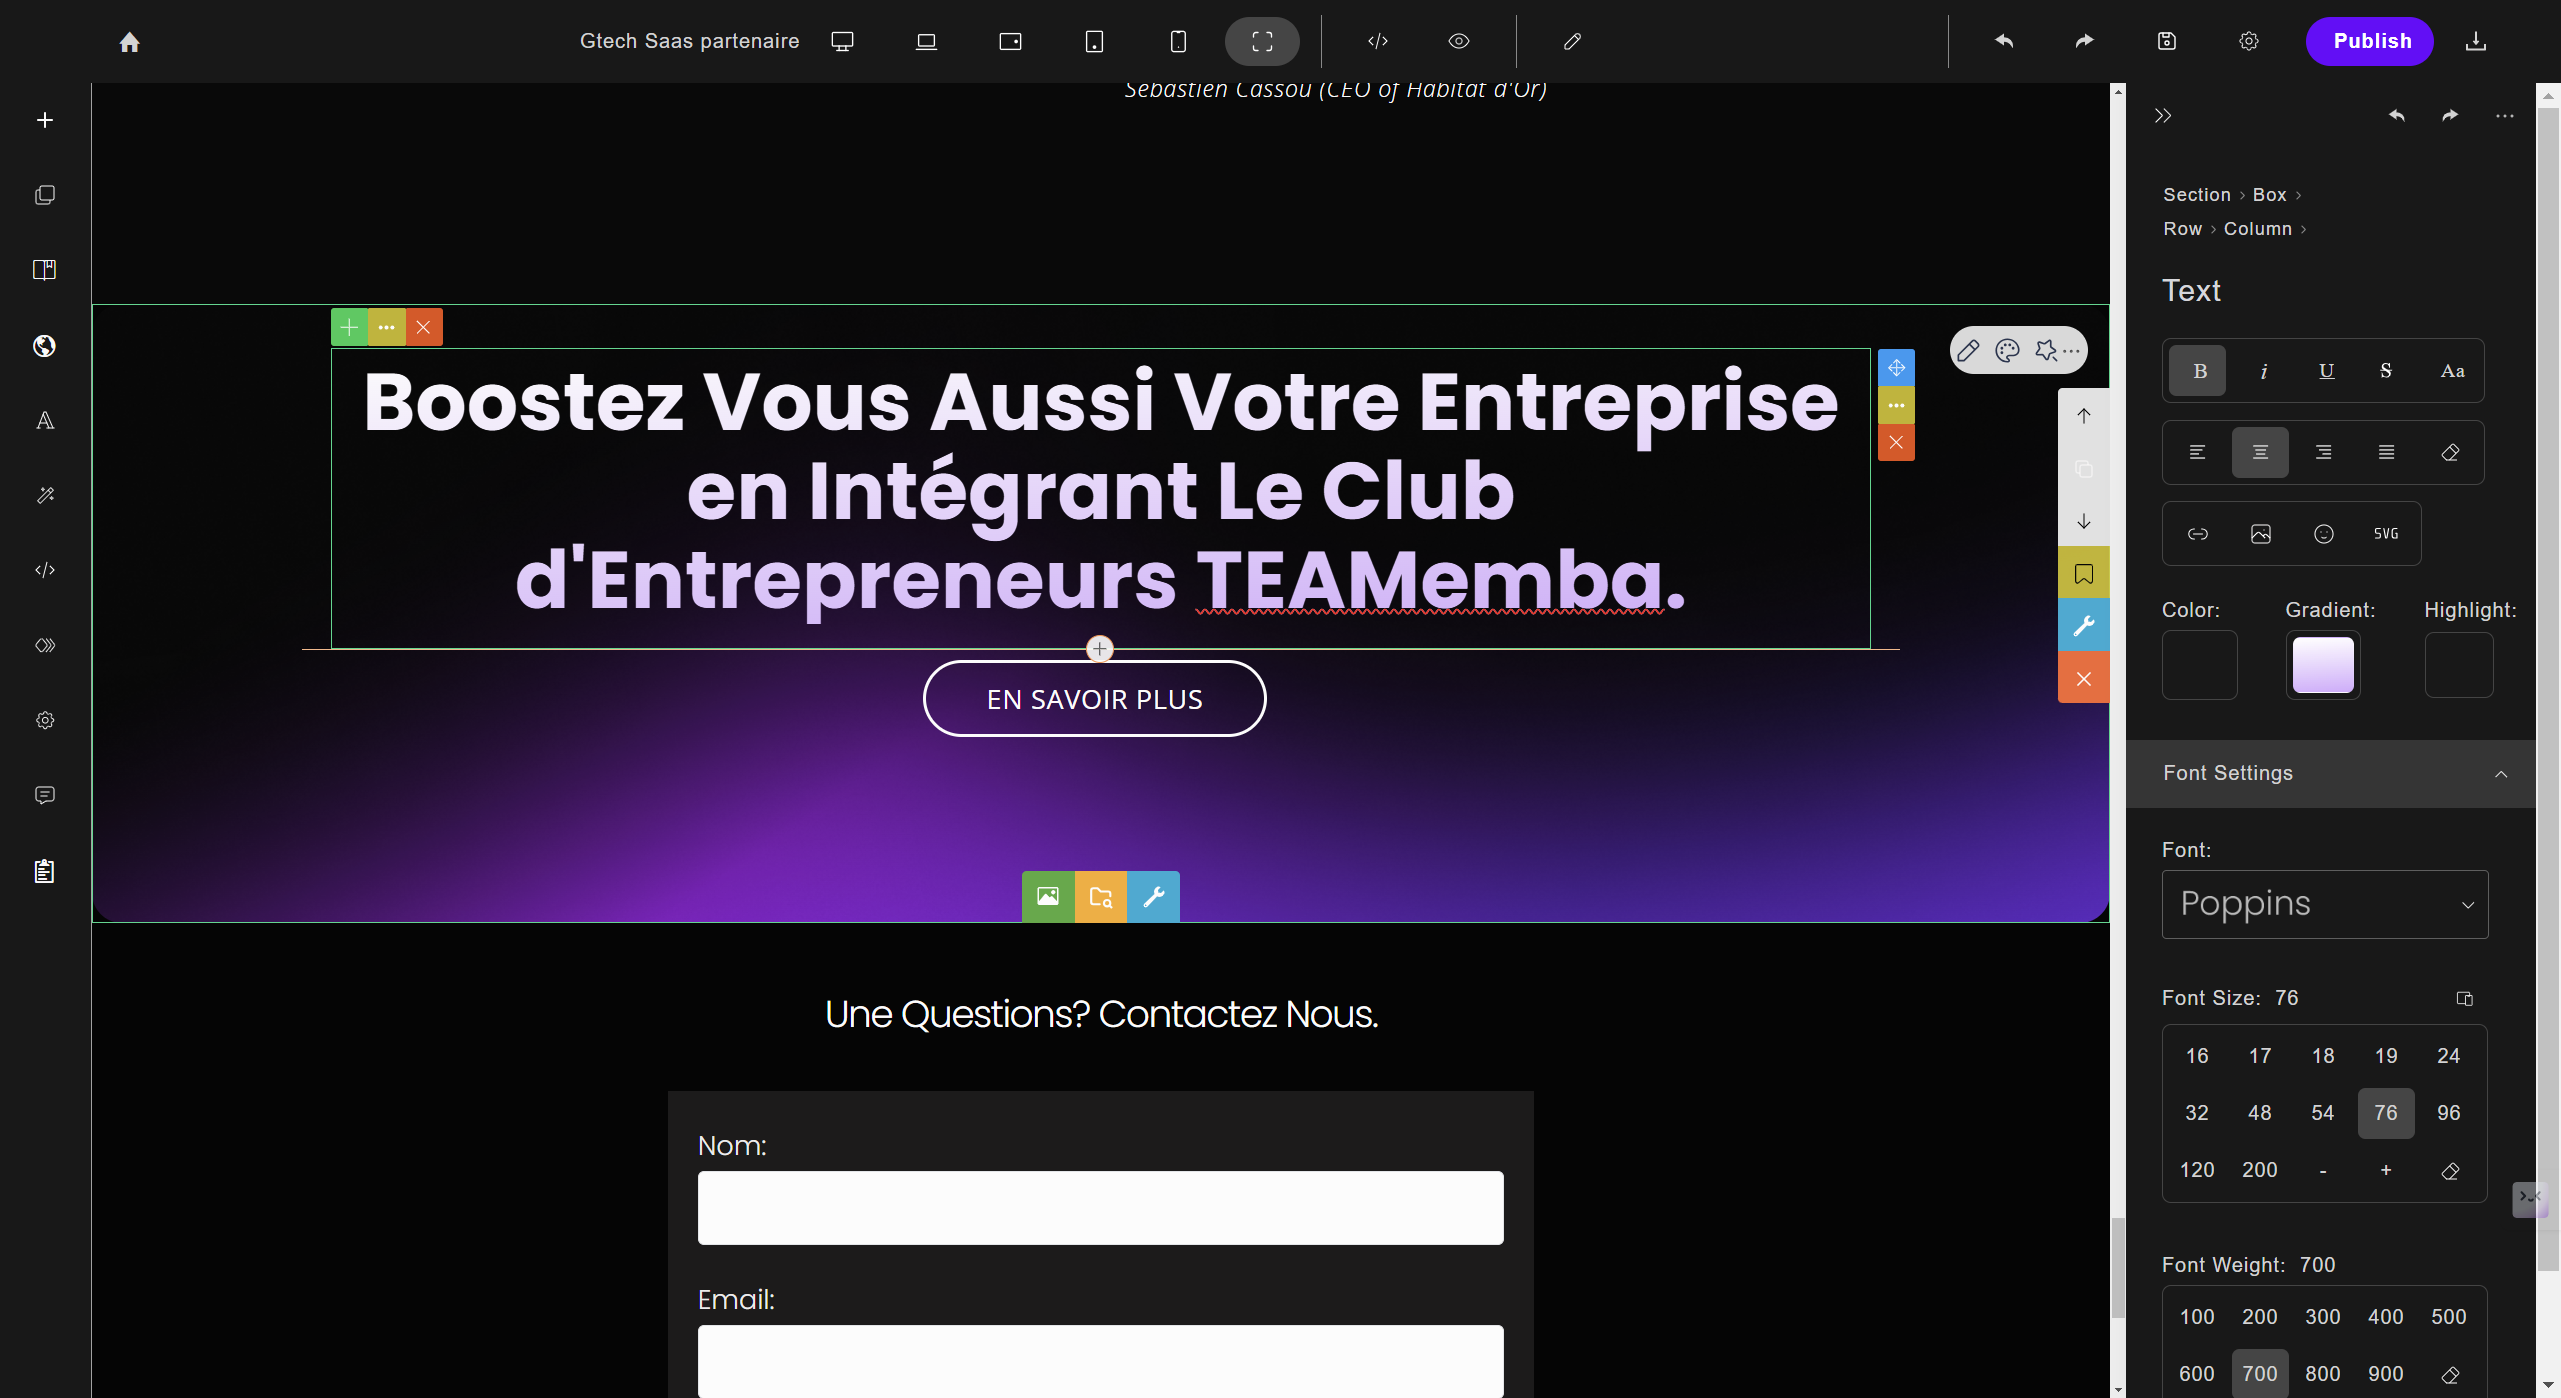Insert an SVG into the text
Image resolution: width=2561 pixels, height=1398 pixels.
(x=2386, y=534)
